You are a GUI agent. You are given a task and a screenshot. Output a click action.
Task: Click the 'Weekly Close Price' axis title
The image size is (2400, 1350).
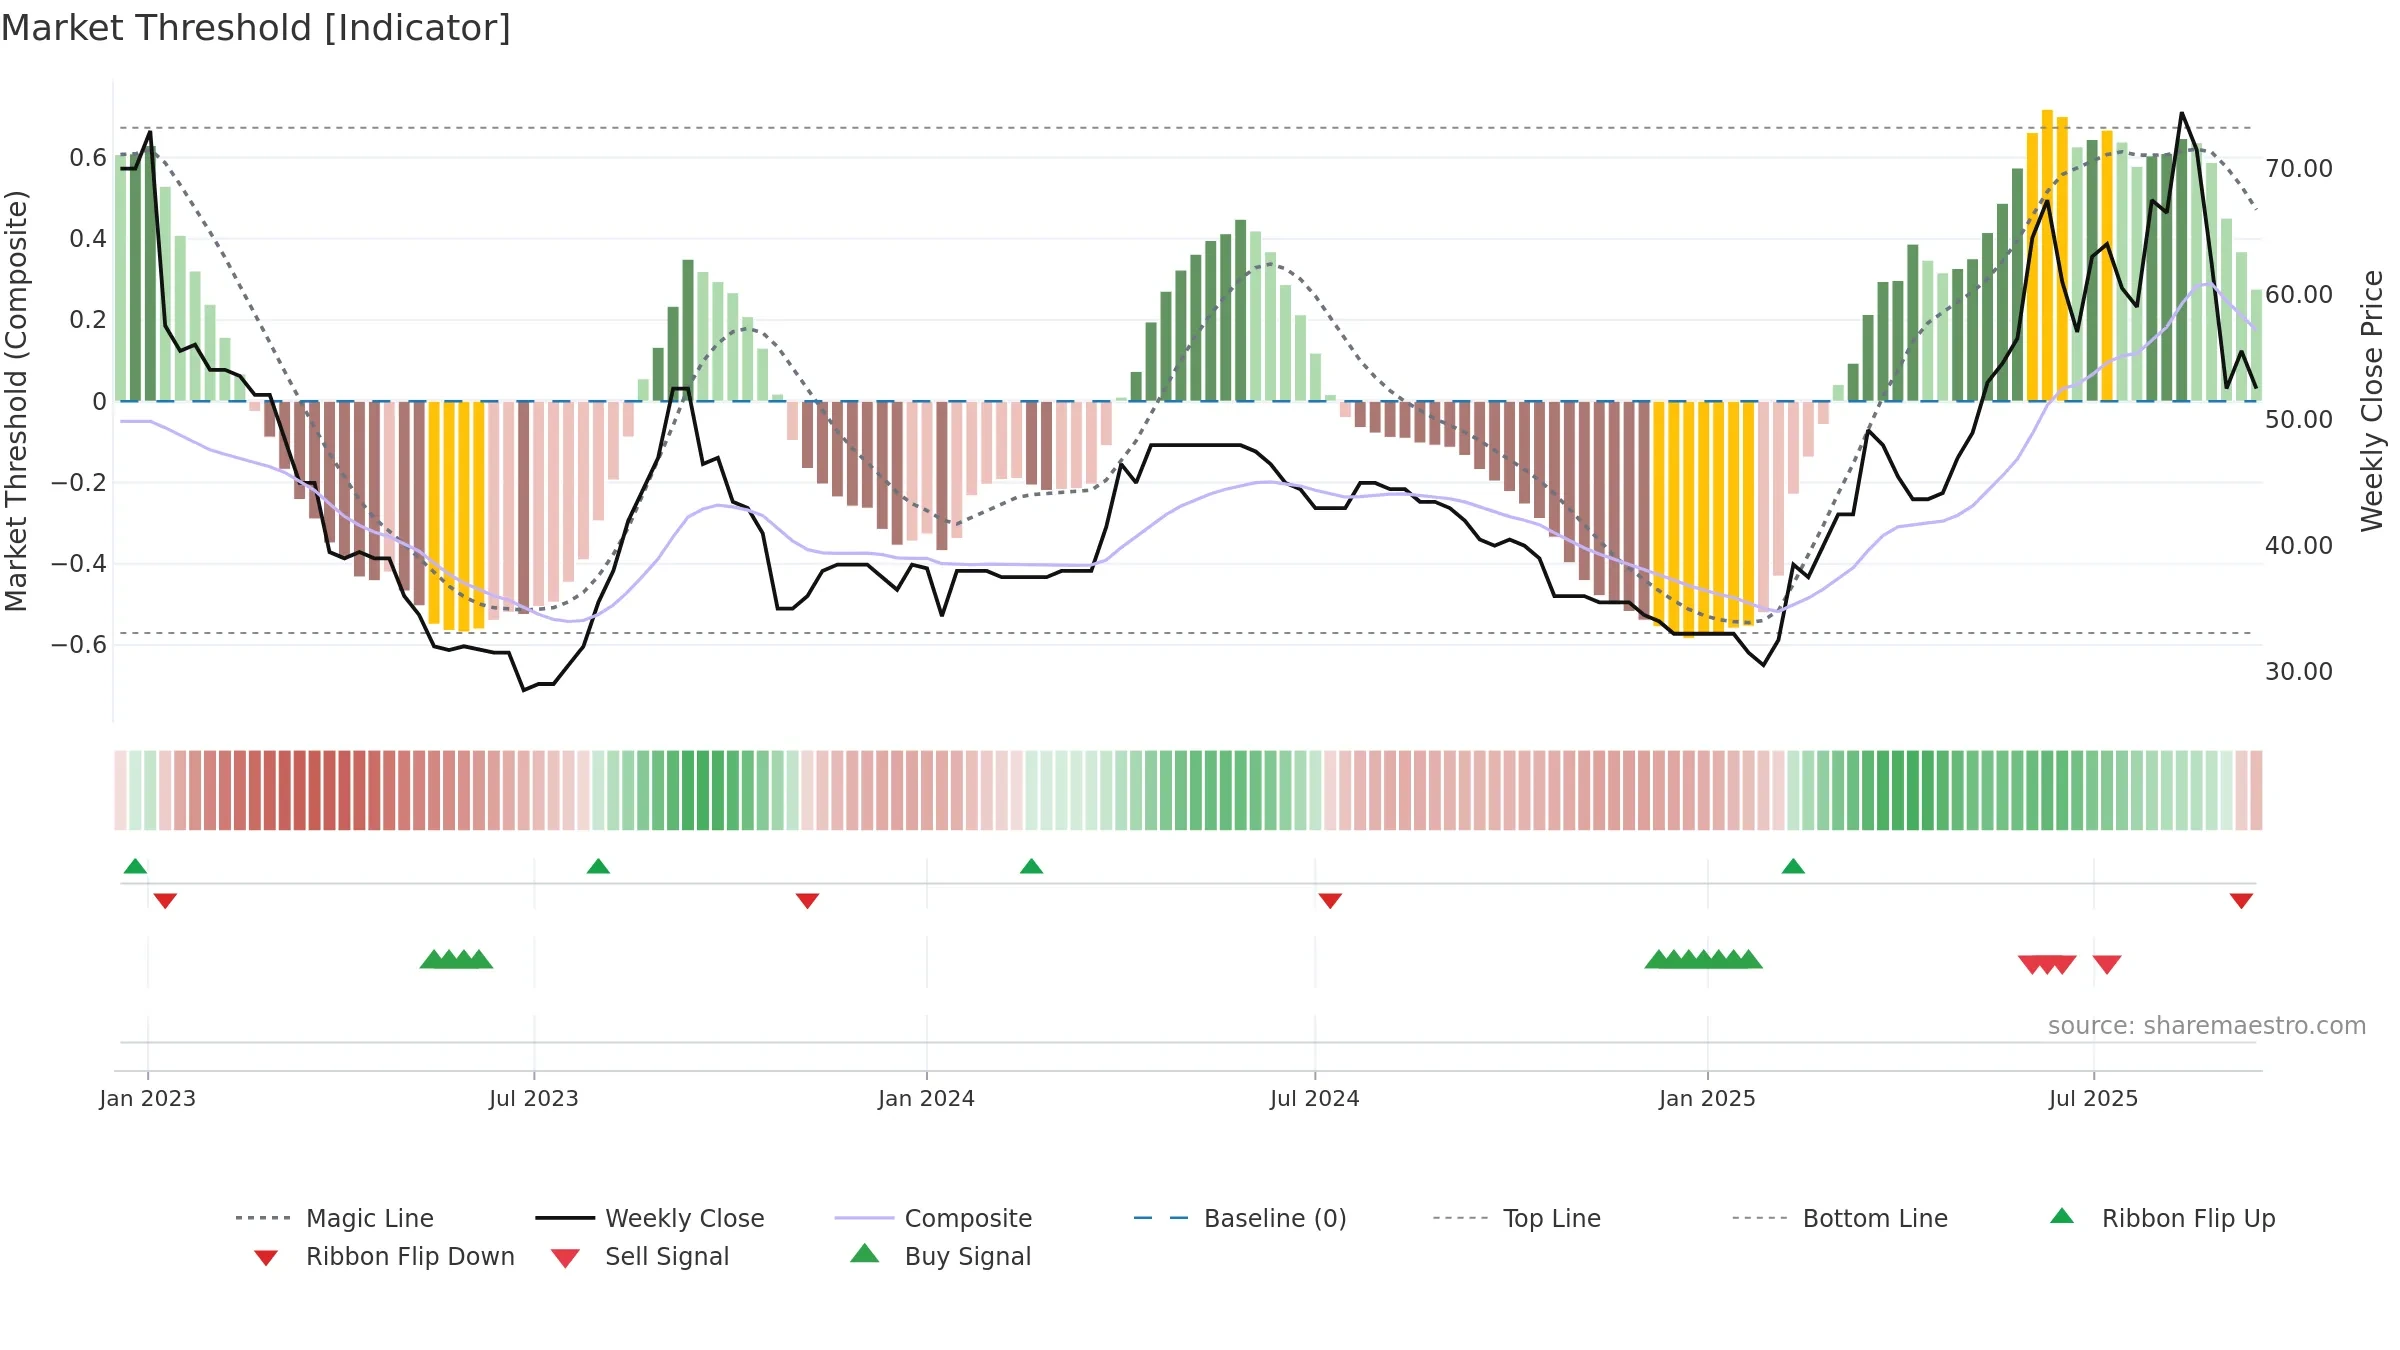coord(2372,400)
